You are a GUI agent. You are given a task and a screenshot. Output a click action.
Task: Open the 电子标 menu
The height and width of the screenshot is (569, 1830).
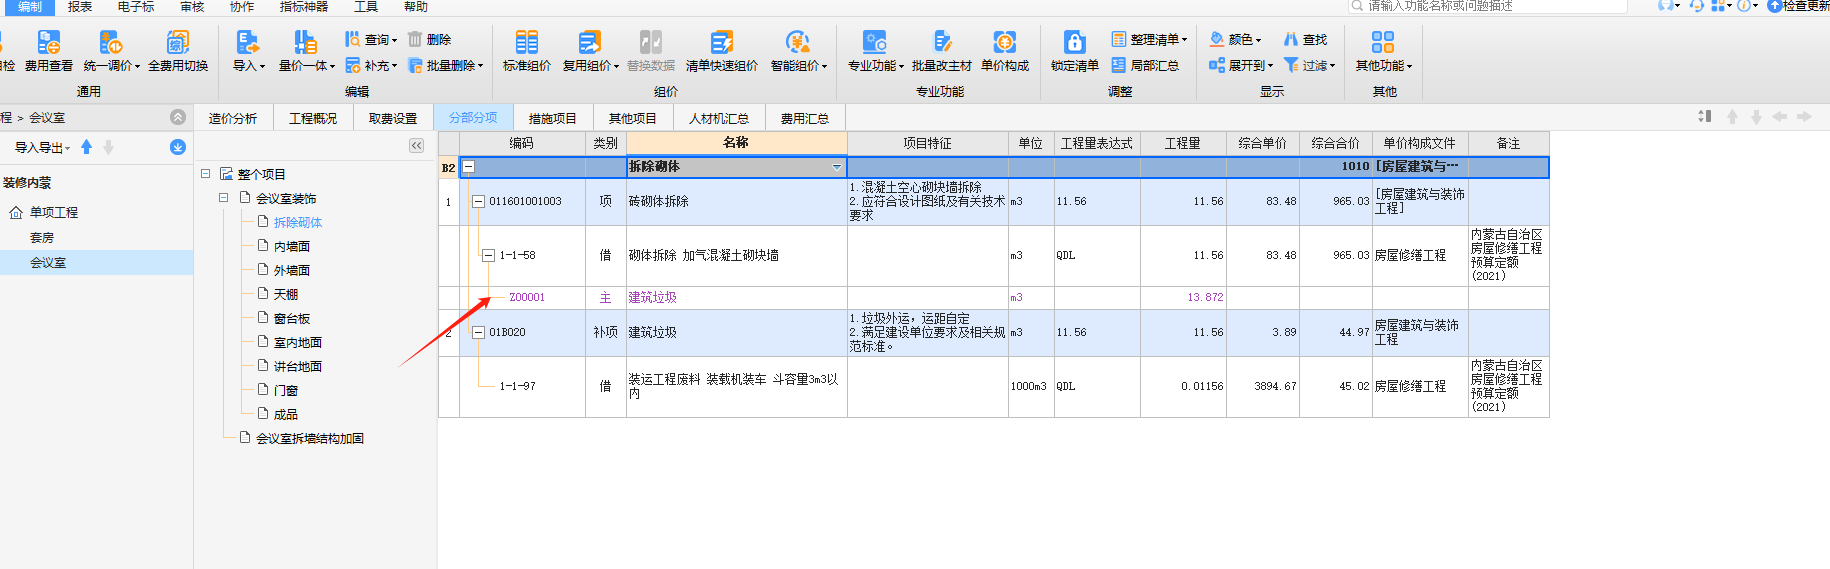136,7
